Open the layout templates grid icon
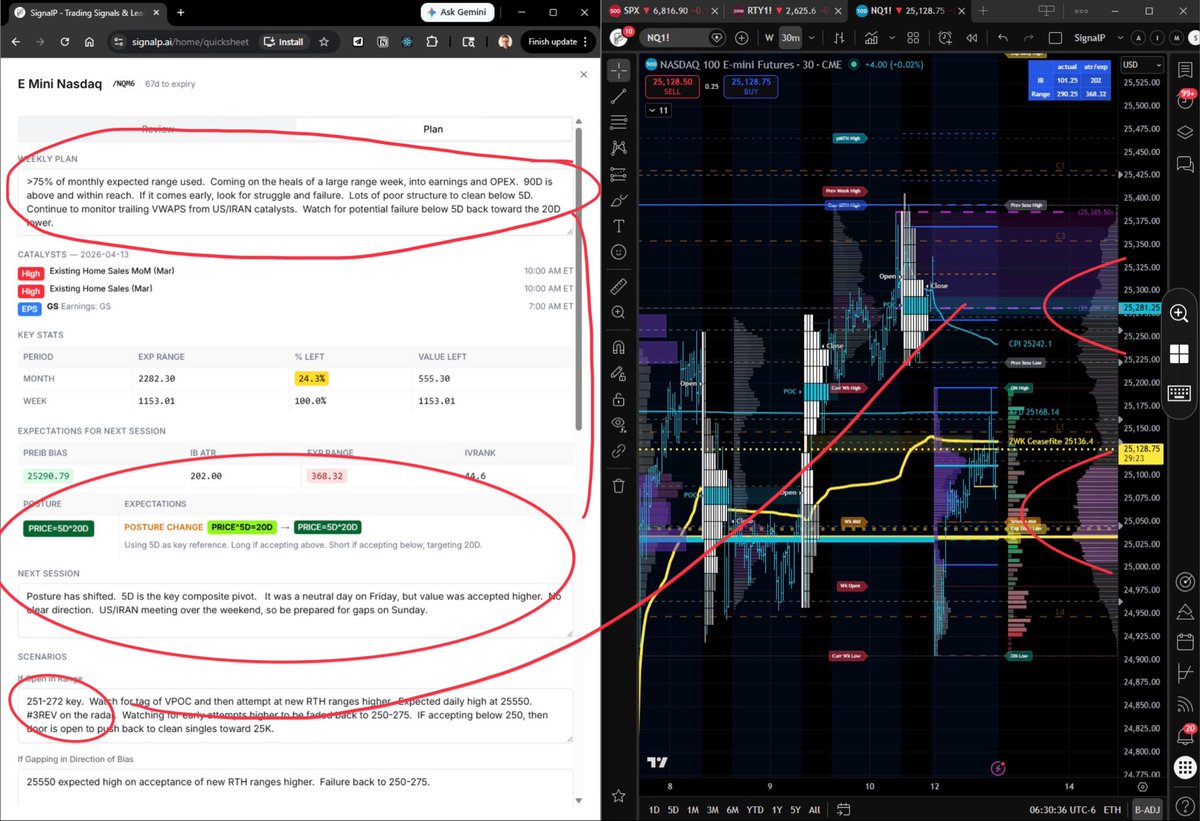1200x821 pixels. tap(913, 38)
